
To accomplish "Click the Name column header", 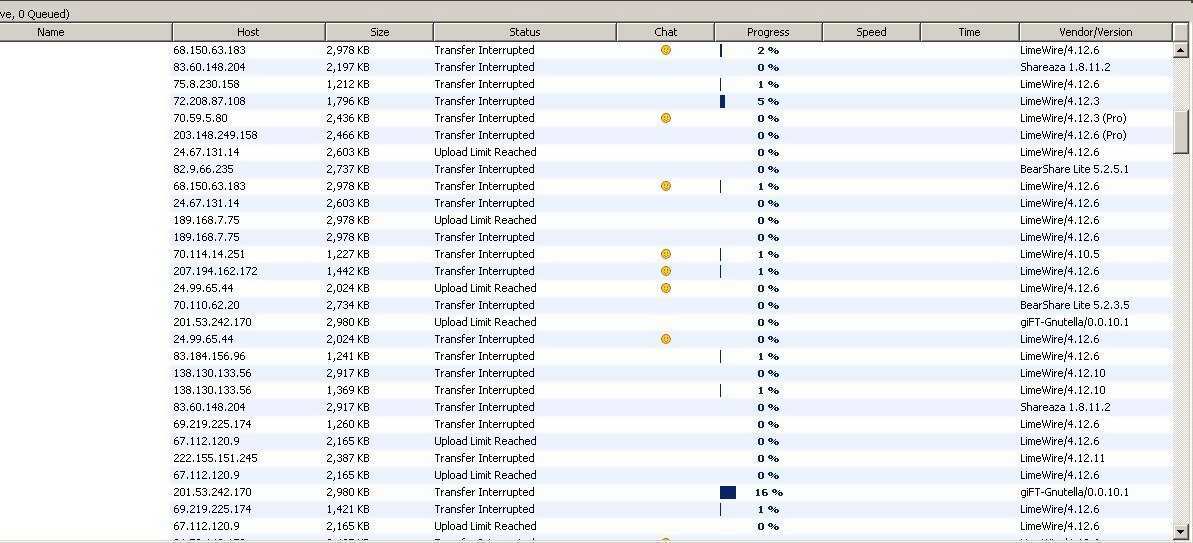I will coord(50,32).
